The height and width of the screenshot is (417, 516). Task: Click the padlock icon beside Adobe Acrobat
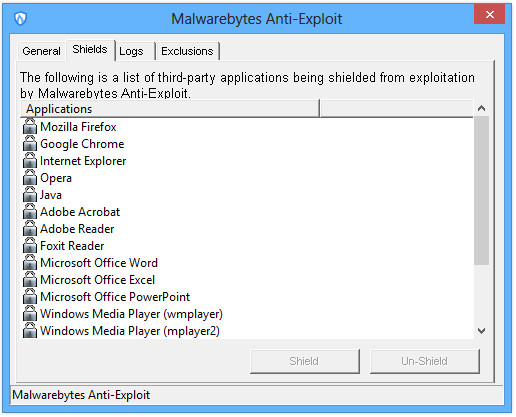(x=30, y=212)
